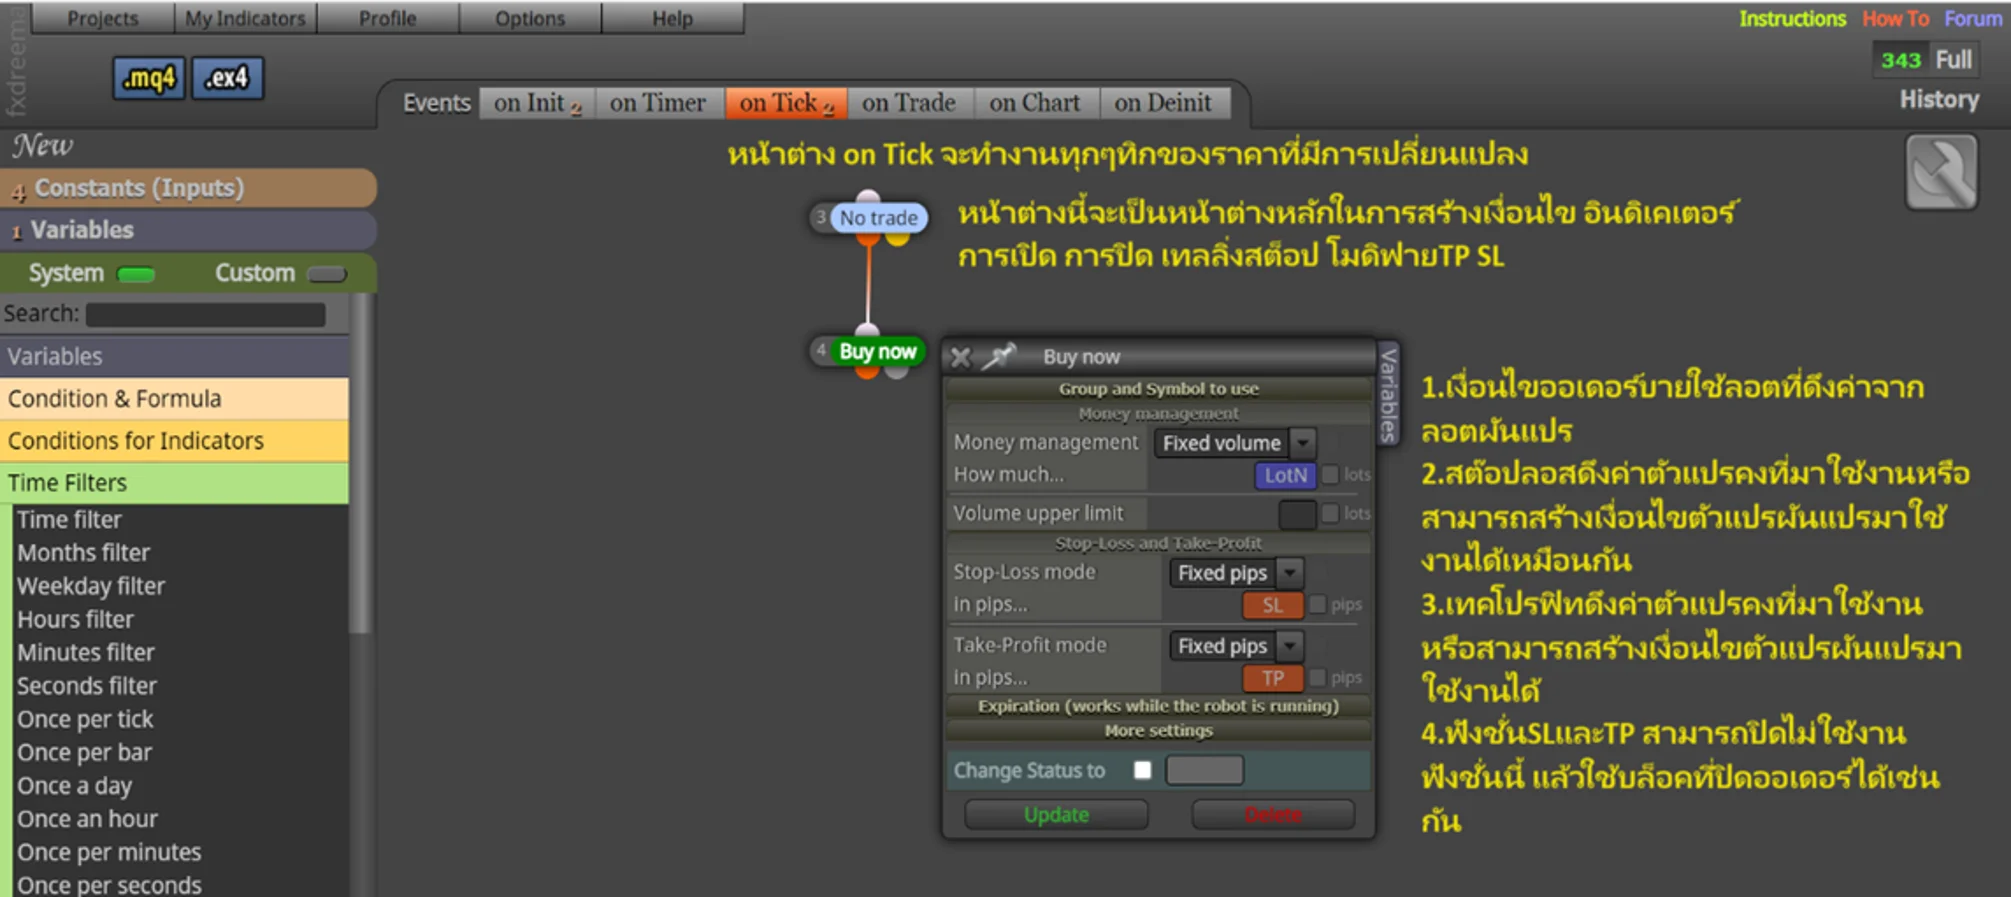Expand the Expiration section
This screenshot has width=2011, height=897.
1158,706
